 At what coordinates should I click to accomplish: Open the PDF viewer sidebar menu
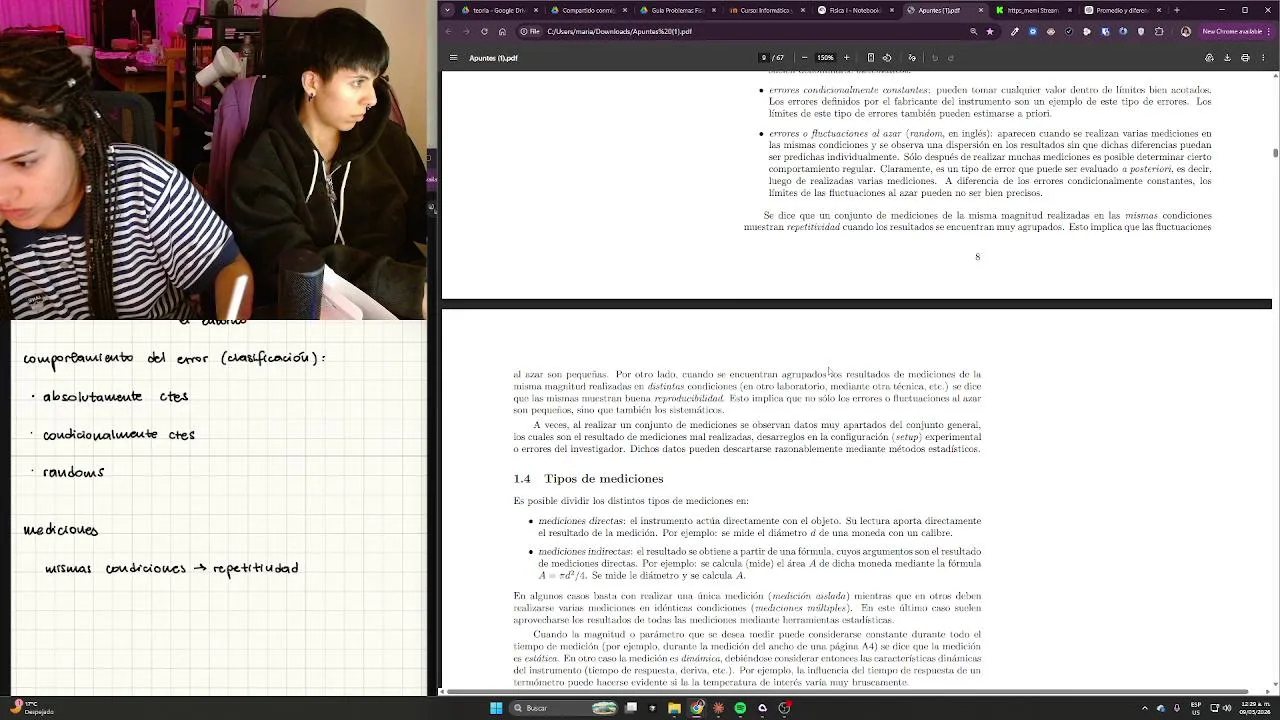(x=453, y=58)
